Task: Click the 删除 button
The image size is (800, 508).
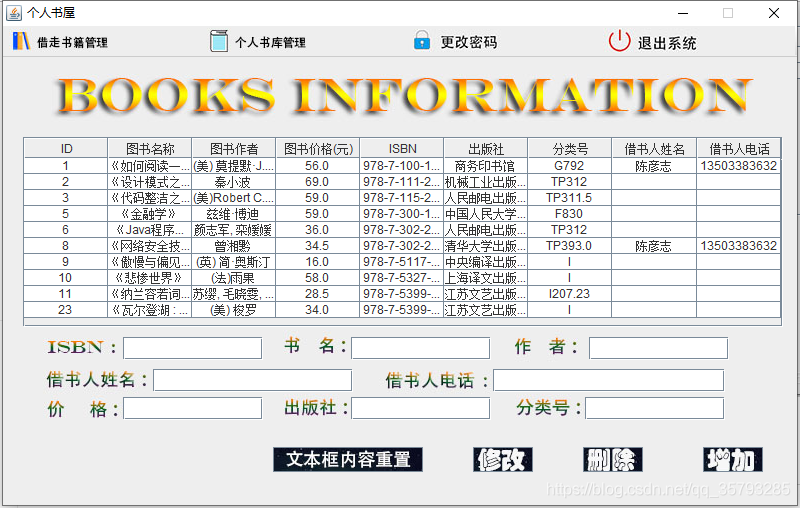Action: tap(613, 460)
